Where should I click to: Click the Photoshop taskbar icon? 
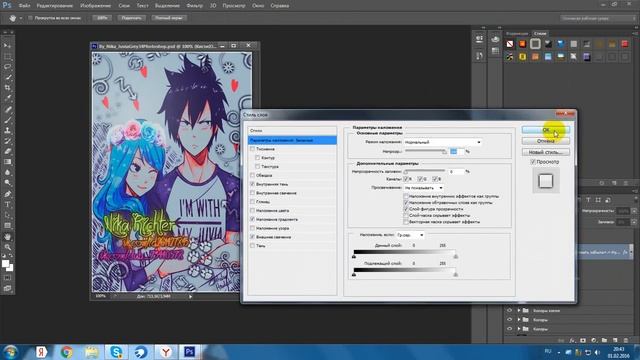[189, 351]
